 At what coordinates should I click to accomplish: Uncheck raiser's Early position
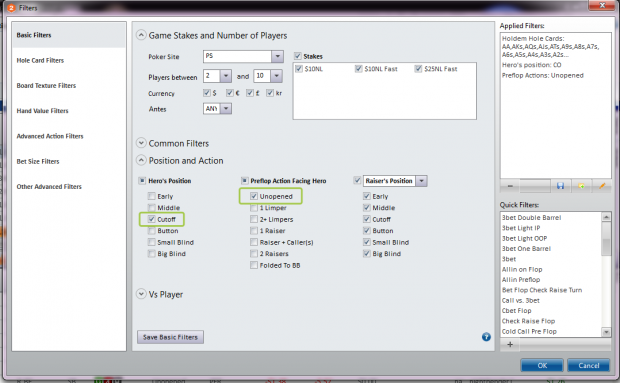tap(367, 196)
